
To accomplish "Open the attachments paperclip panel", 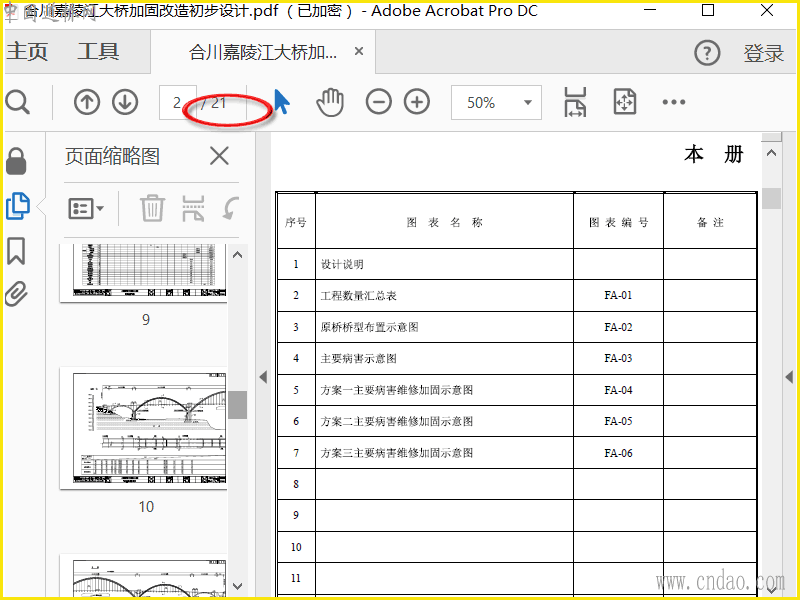I will tap(16, 293).
